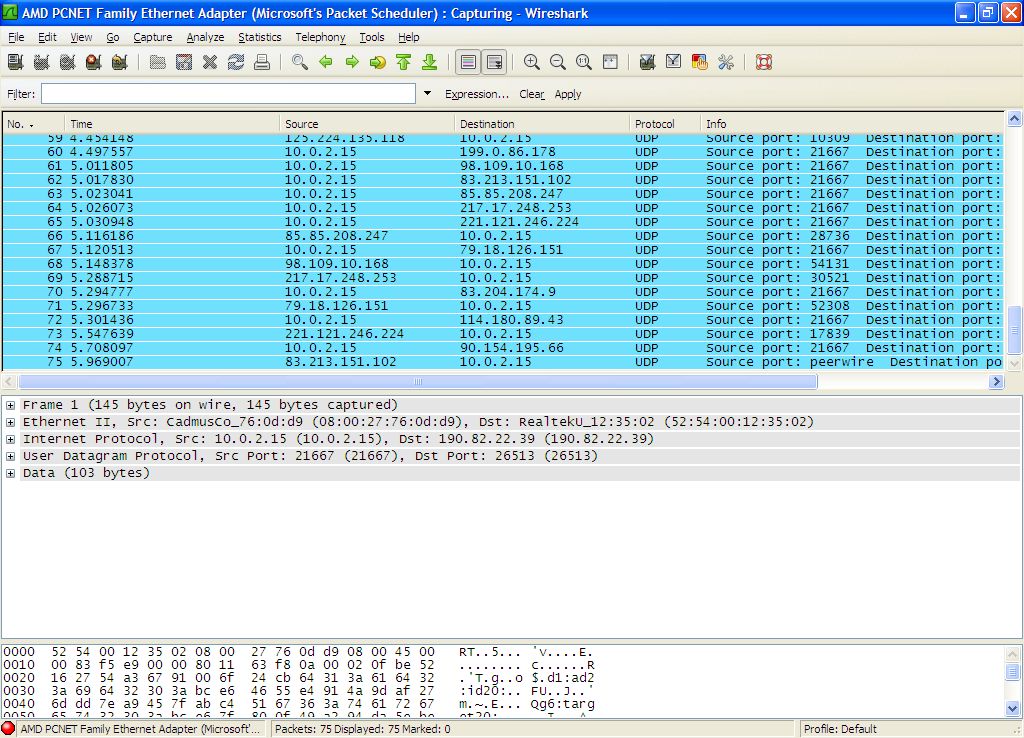Restart the running live capture
The height and width of the screenshot is (738, 1024).
click(120, 62)
